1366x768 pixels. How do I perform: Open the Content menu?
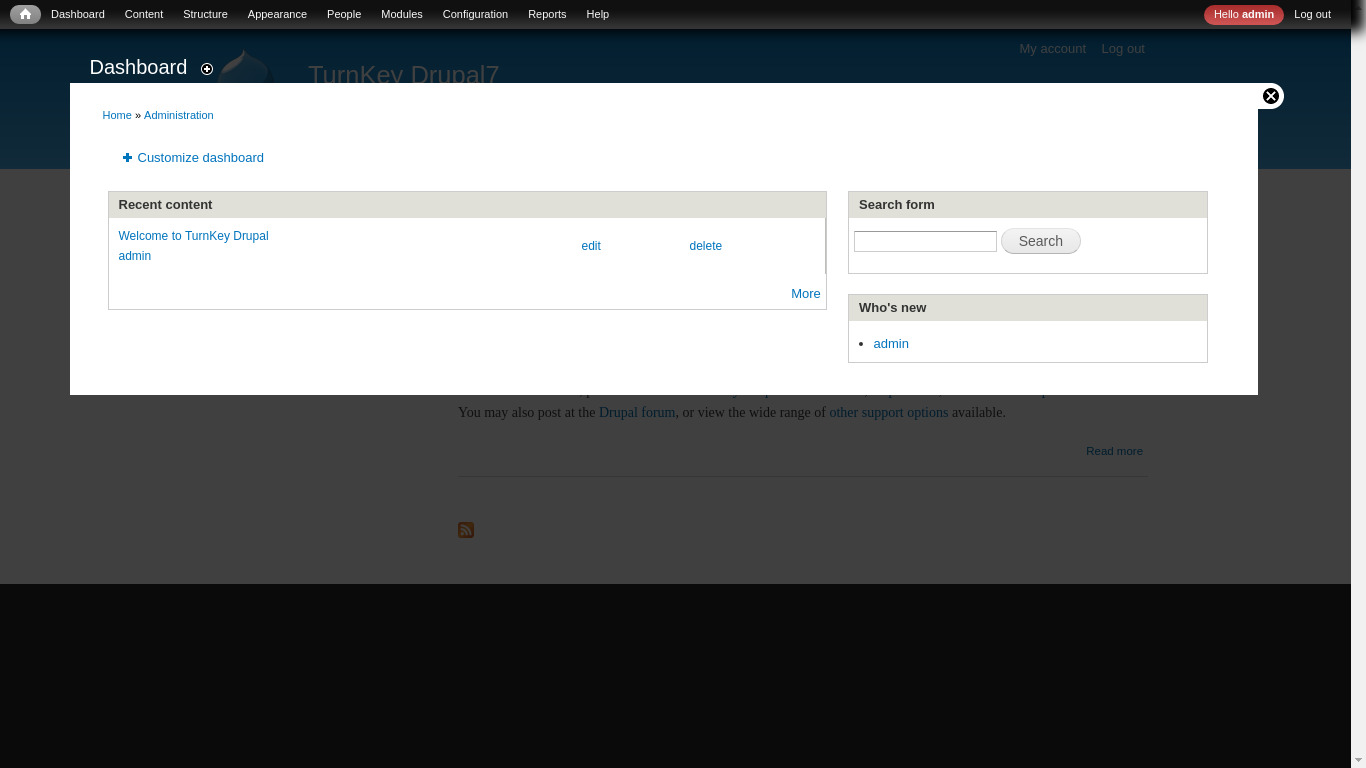pyautogui.click(x=144, y=14)
